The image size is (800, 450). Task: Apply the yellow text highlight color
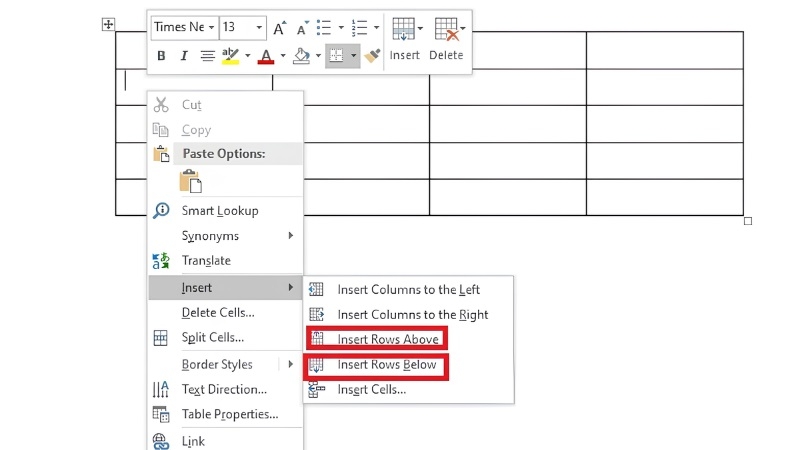[231, 56]
